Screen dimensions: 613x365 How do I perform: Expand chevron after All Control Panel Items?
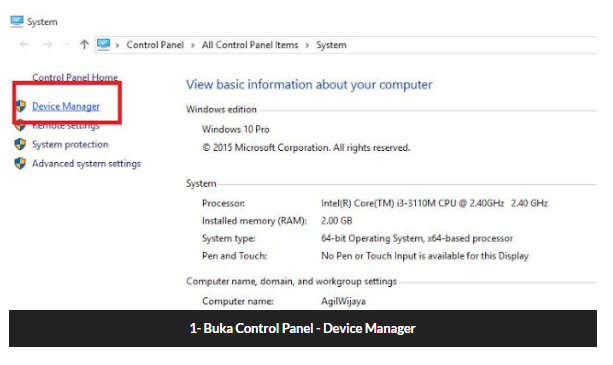[x=307, y=45]
